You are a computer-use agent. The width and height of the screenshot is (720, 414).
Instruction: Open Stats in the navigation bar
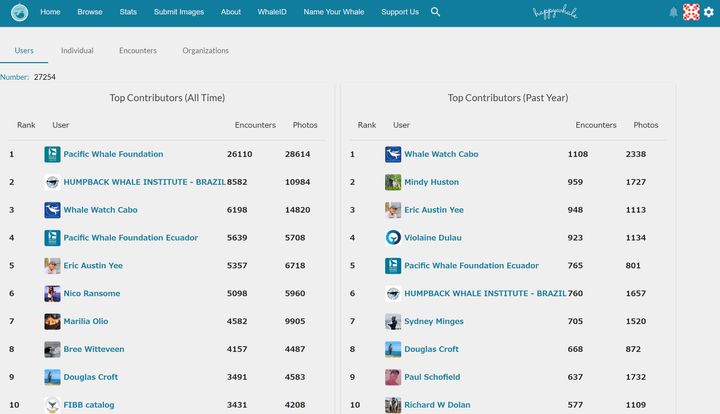(128, 12)
